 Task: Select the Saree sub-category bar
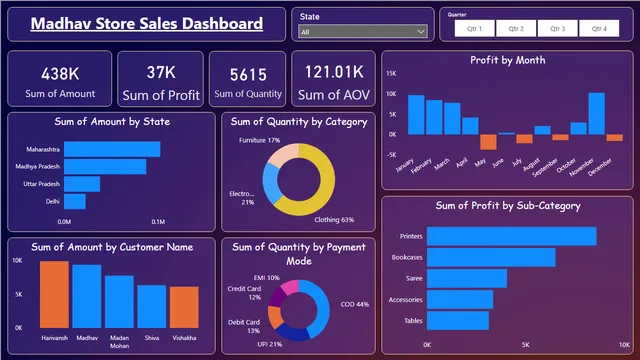click(467, 278)
